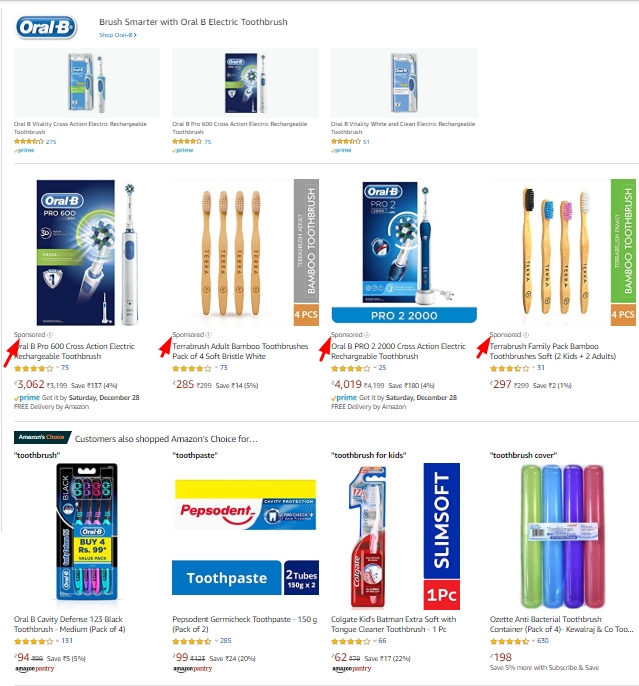Expand rating dropdown arrow for Oral B Pro 600
This screenshot has height=686, width=639.
(57, 368)
